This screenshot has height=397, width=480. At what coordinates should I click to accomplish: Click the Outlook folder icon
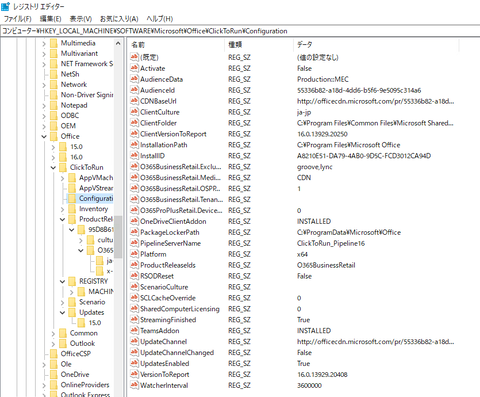coord(63,343)
